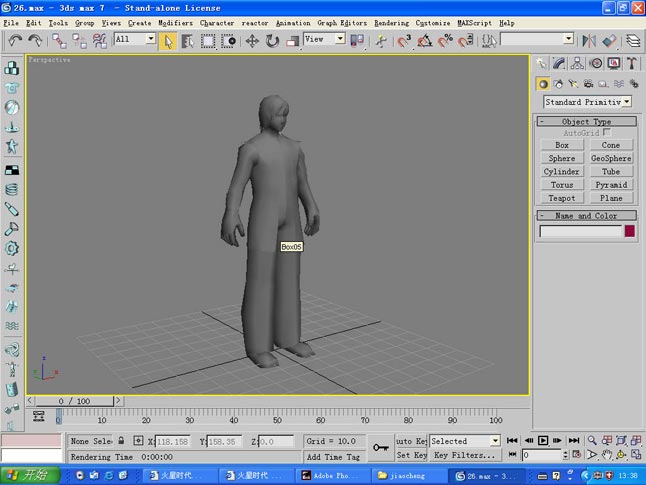The width and height of the screenshot is (646, 485).
Task: Toggle Window/Crossing selection mode
Action: tap(228, 41)
